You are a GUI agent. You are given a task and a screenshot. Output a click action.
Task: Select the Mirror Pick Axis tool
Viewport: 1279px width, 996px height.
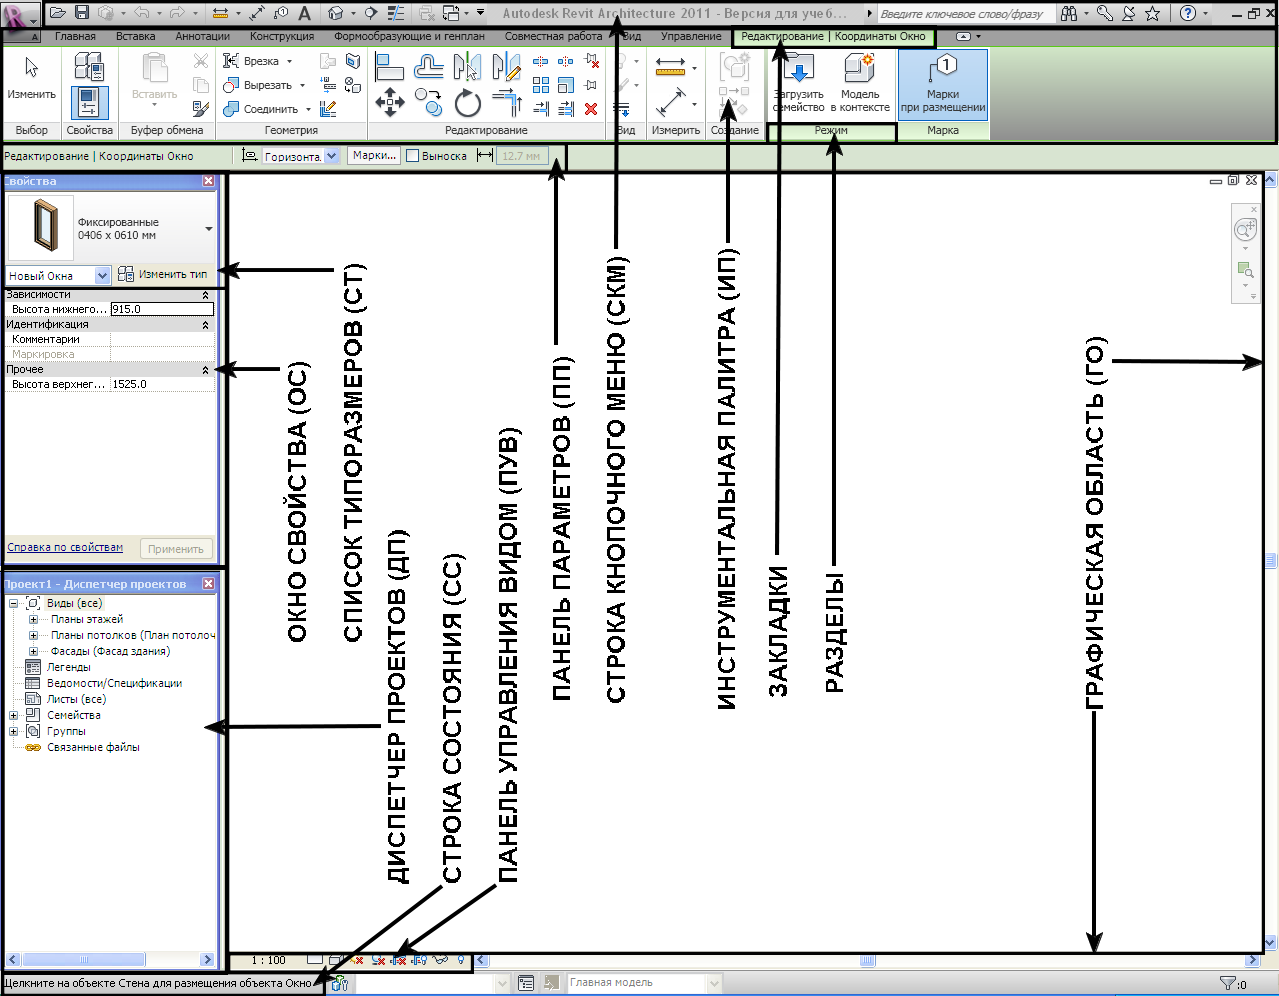467,66
